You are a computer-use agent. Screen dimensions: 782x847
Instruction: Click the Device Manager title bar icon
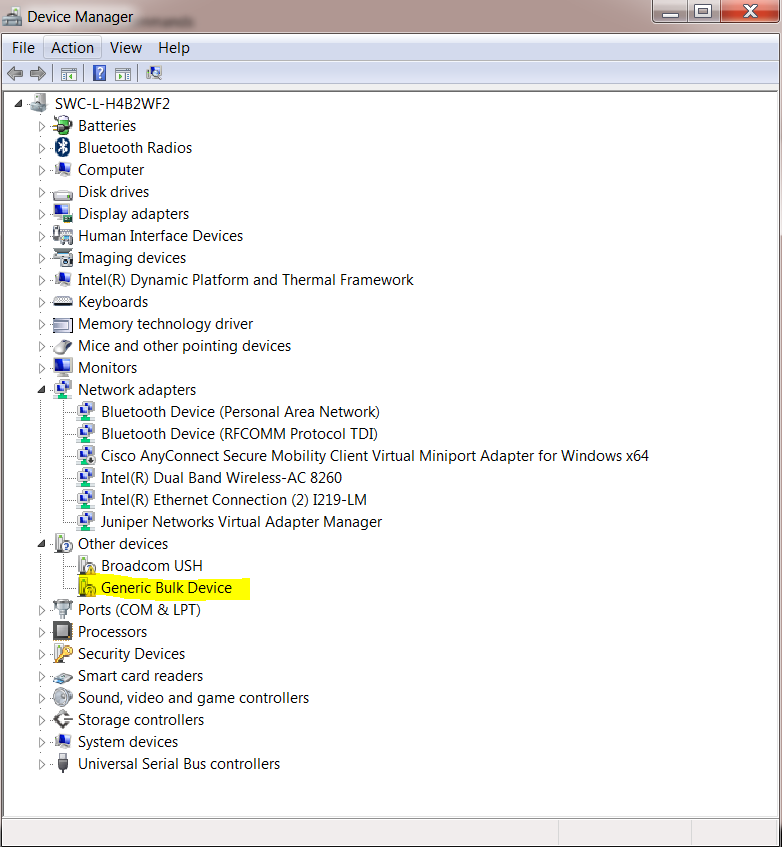[12, 17]
